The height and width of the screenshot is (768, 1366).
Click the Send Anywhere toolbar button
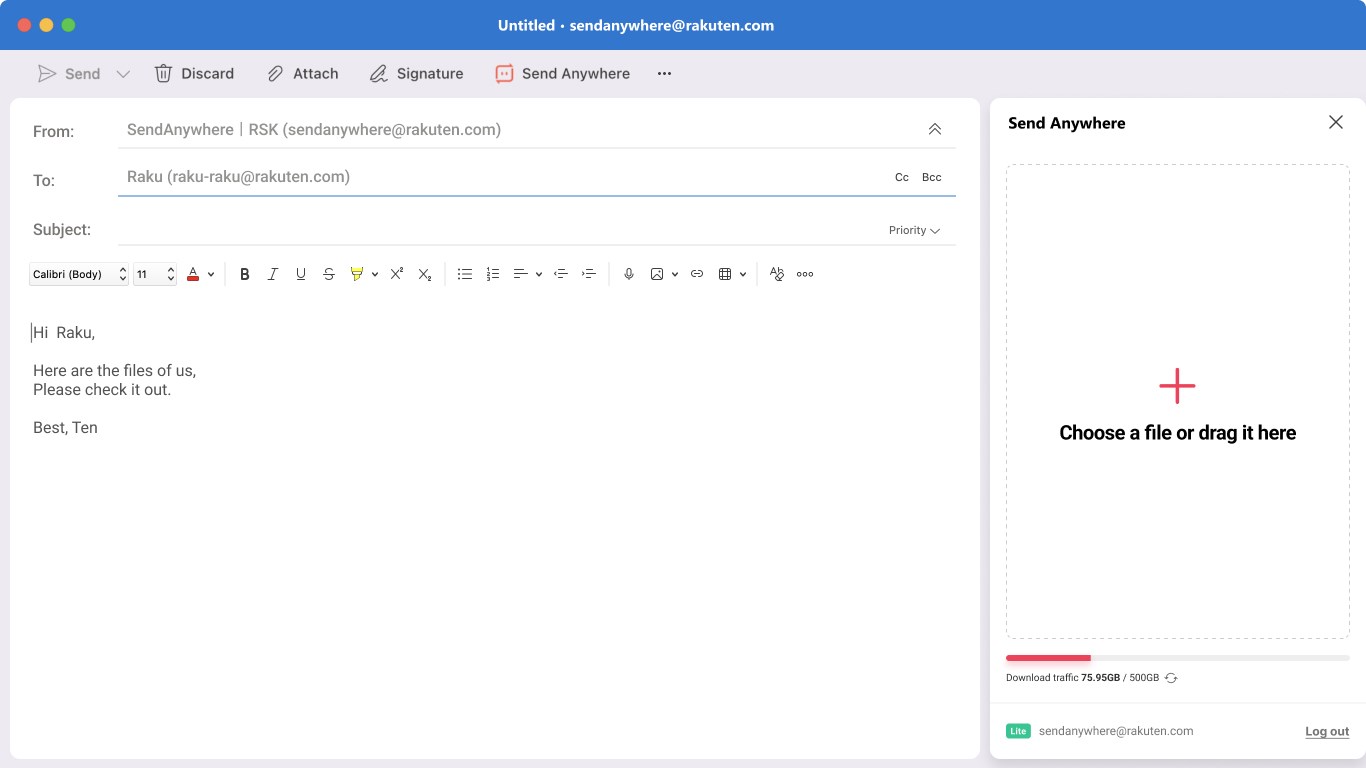(562, 73)
